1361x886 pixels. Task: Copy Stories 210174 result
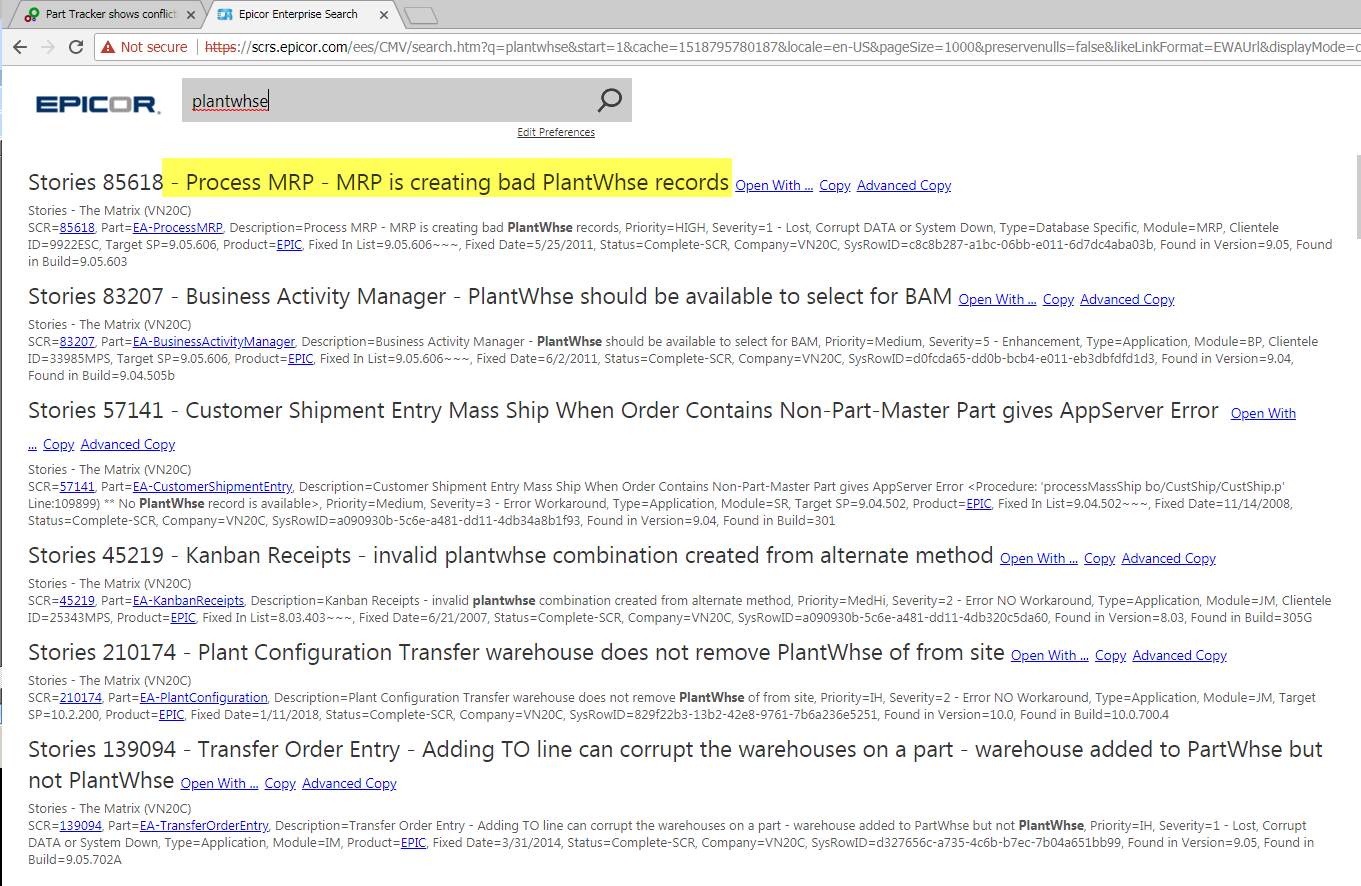(x=1111, y=655)
